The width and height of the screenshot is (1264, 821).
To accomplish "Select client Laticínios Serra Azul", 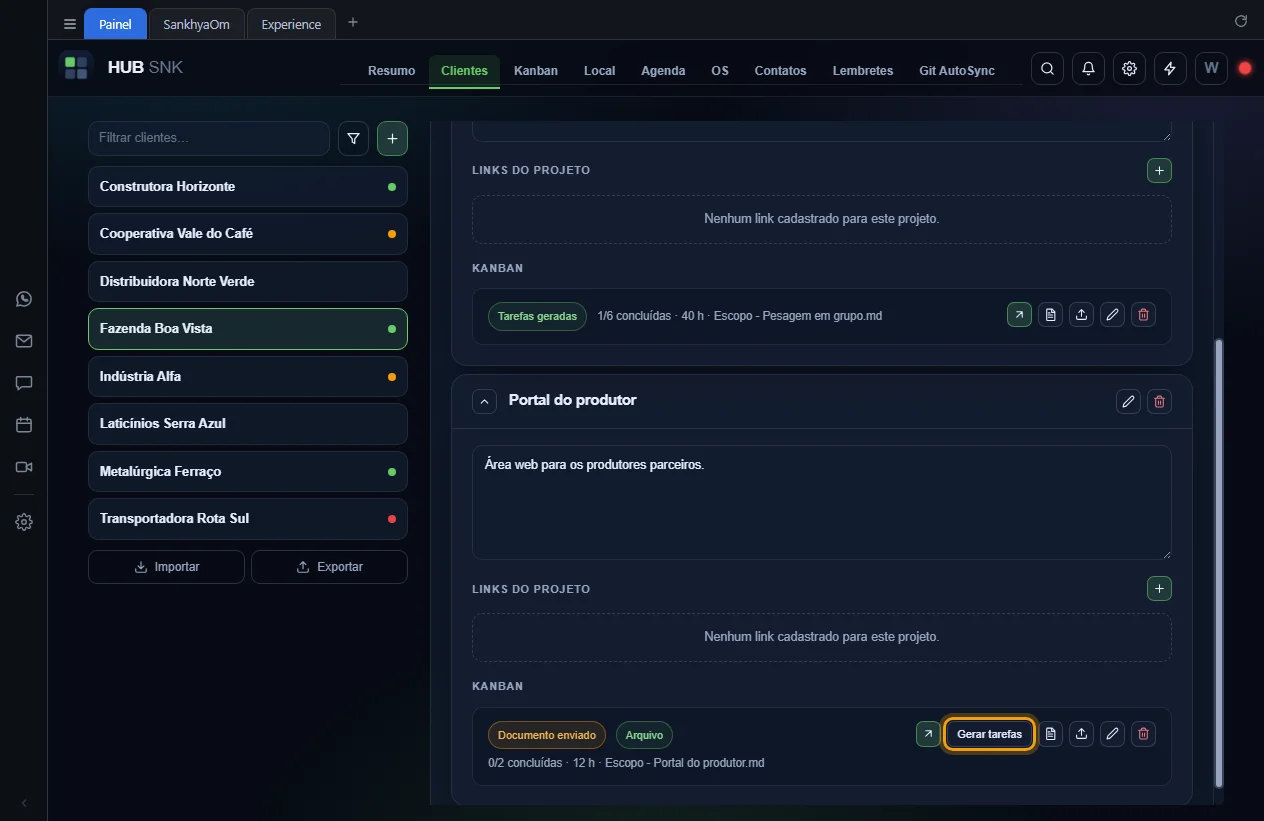I will pyautogui.click(x=248, y=424).
